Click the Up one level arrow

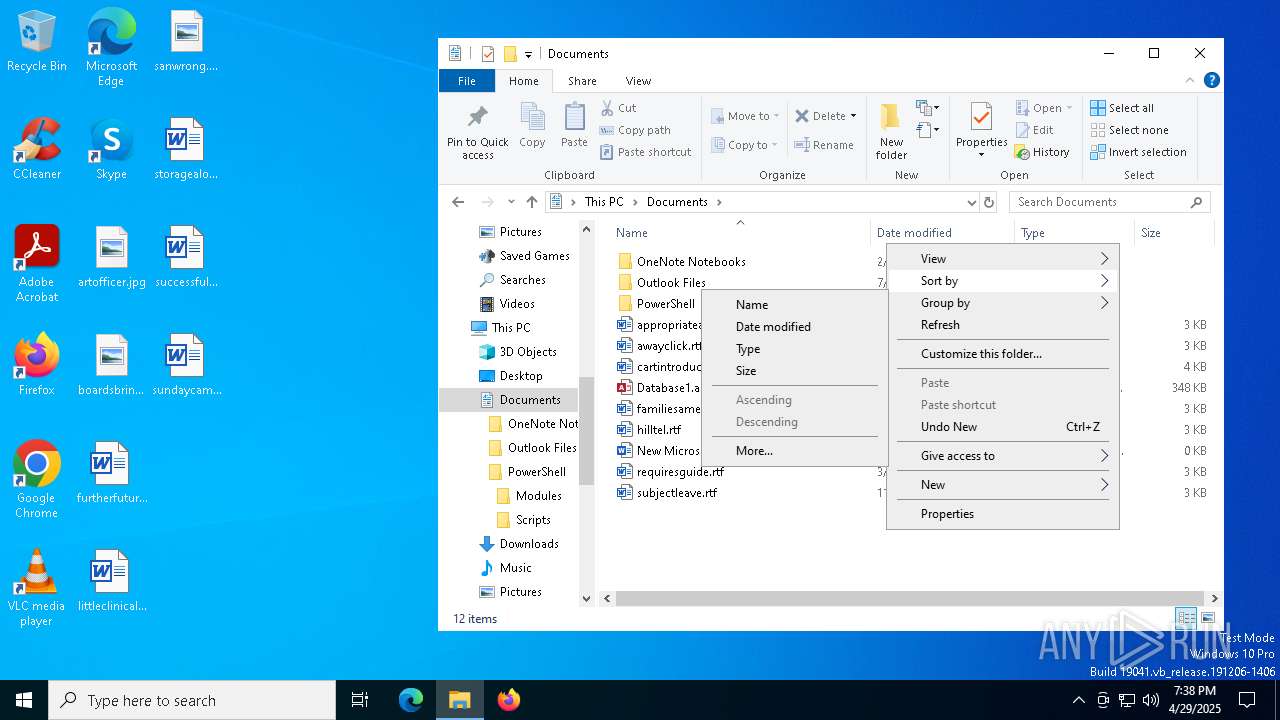click(x=532, y=202)
